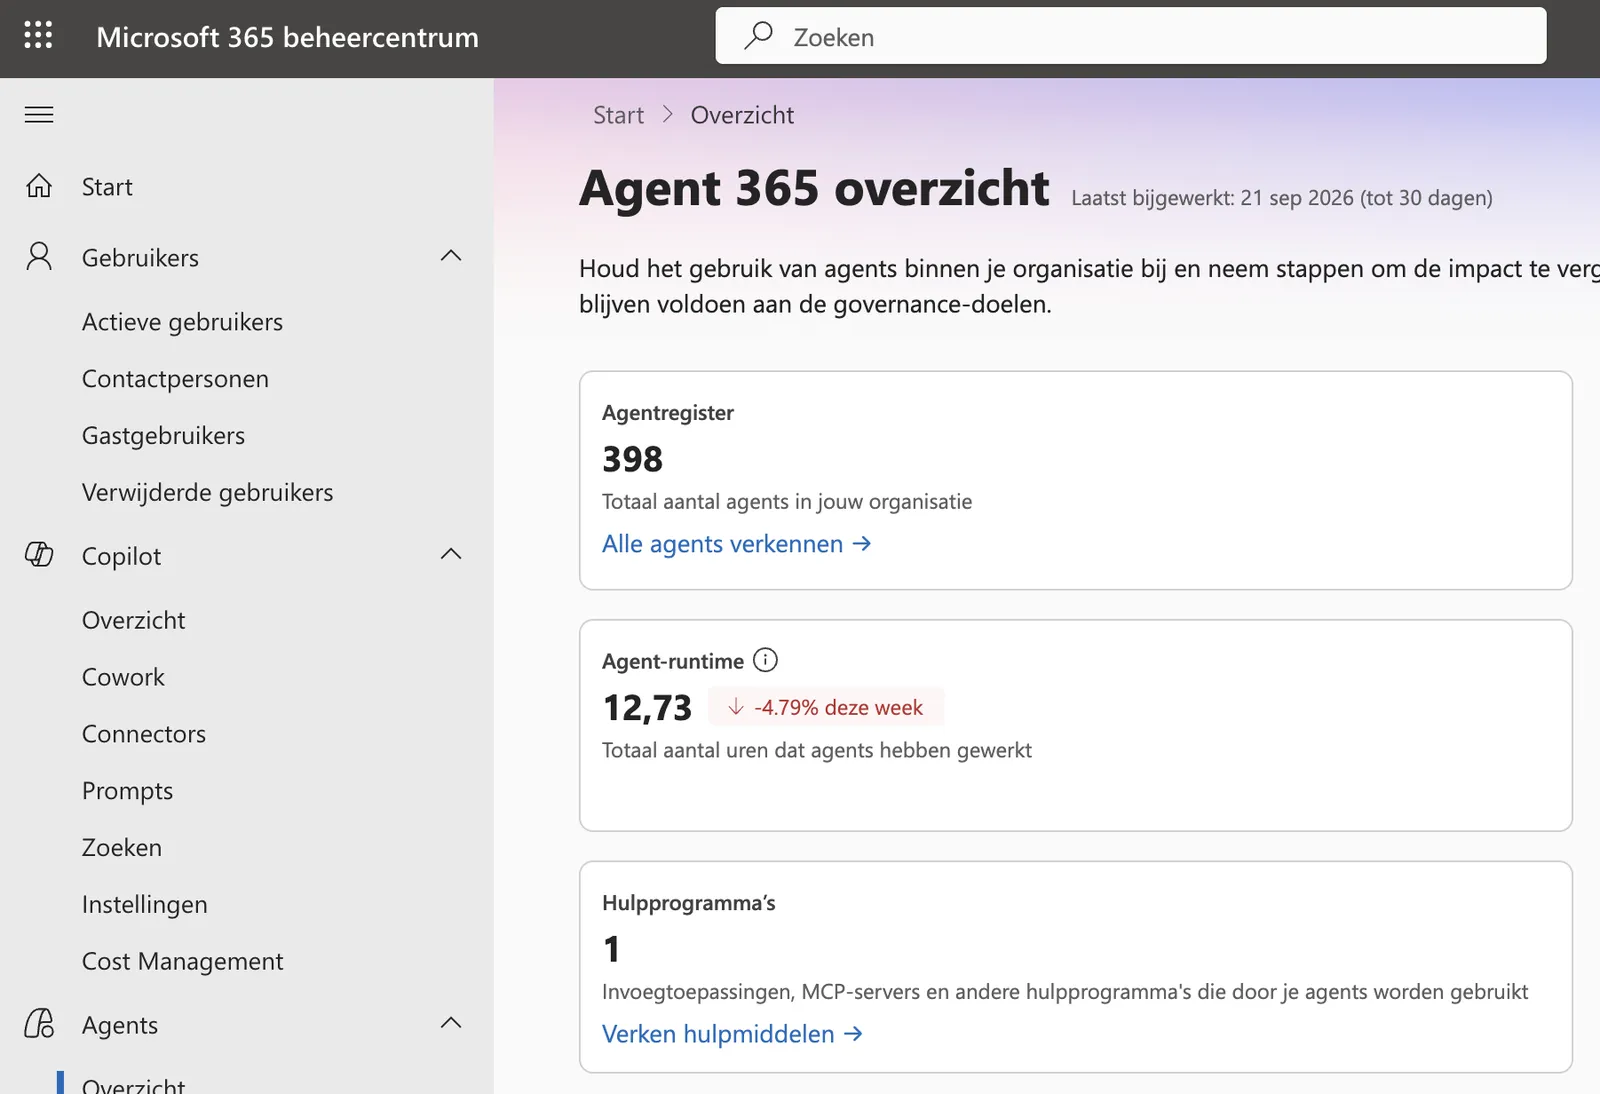Viewport: 1600px width, 1094px height.
Task: Select Cowork under Copilot
Action: pos(123,678)
